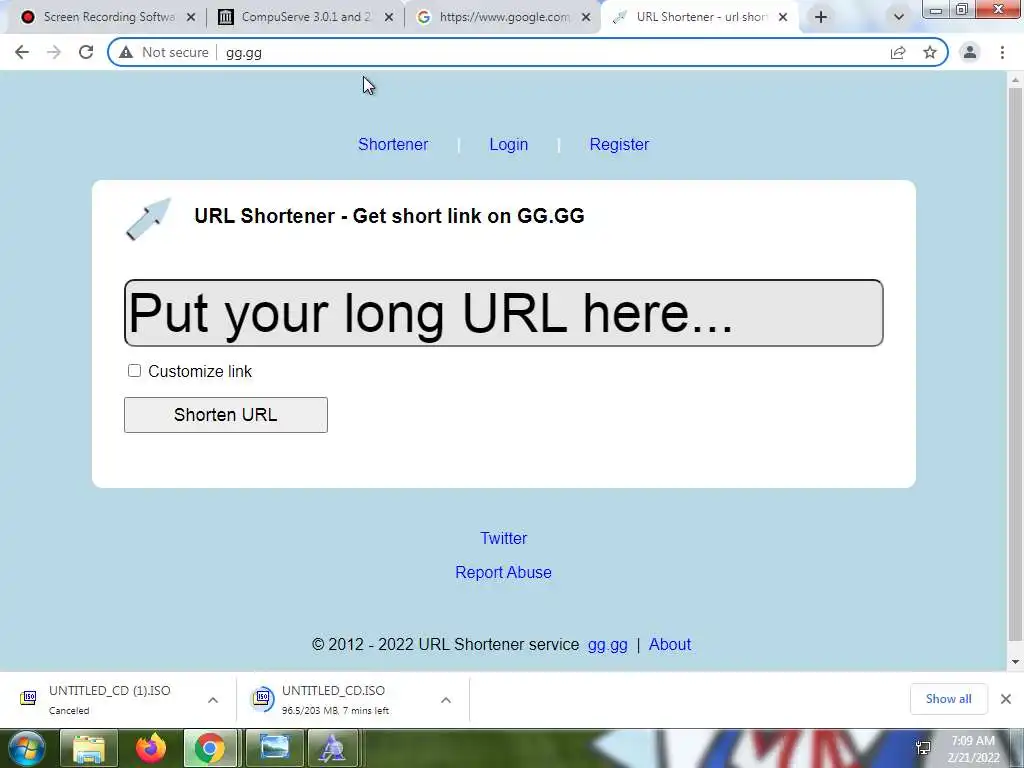Click the browser forward arrow
The image size is (1024, 768).
54,52
